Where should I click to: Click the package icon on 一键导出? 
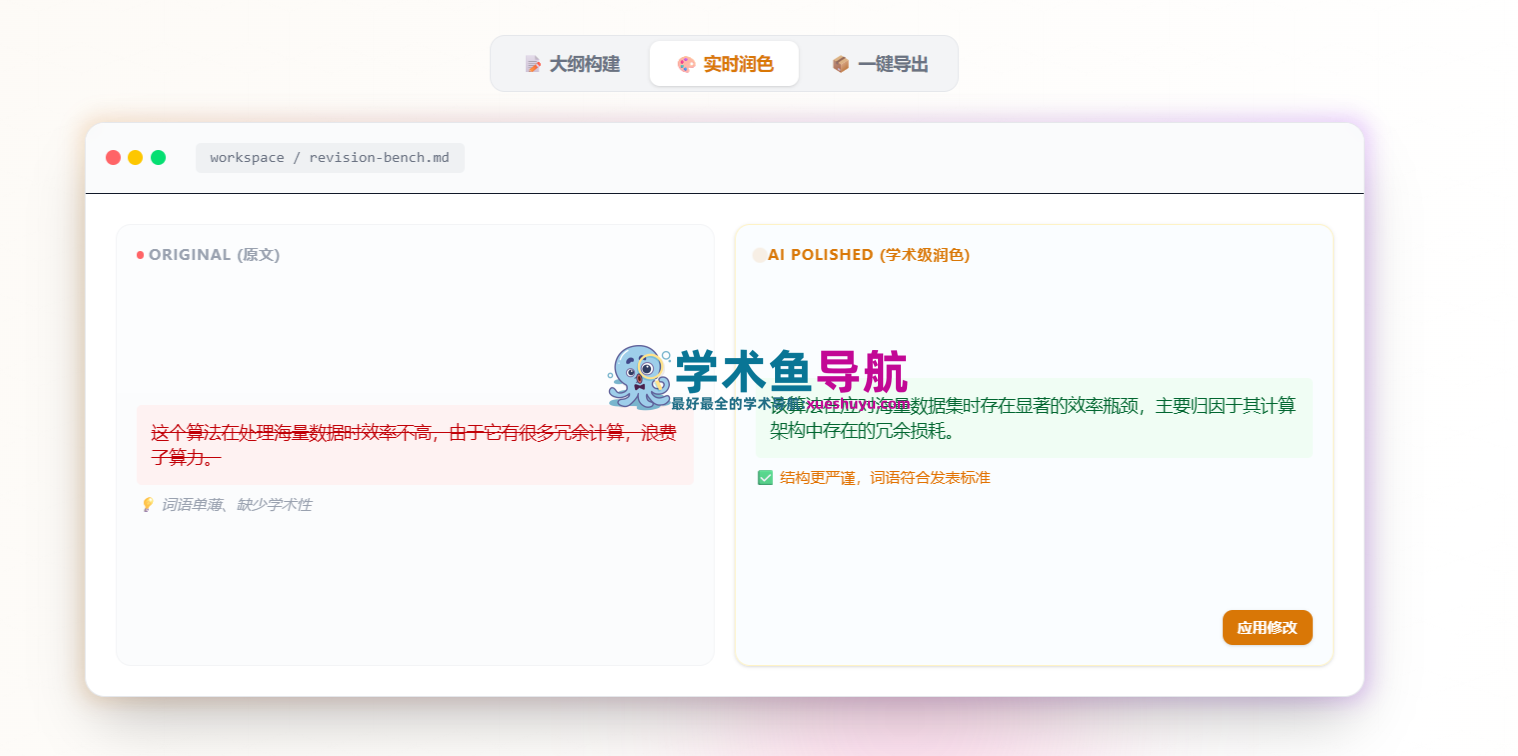pos(841,64)
